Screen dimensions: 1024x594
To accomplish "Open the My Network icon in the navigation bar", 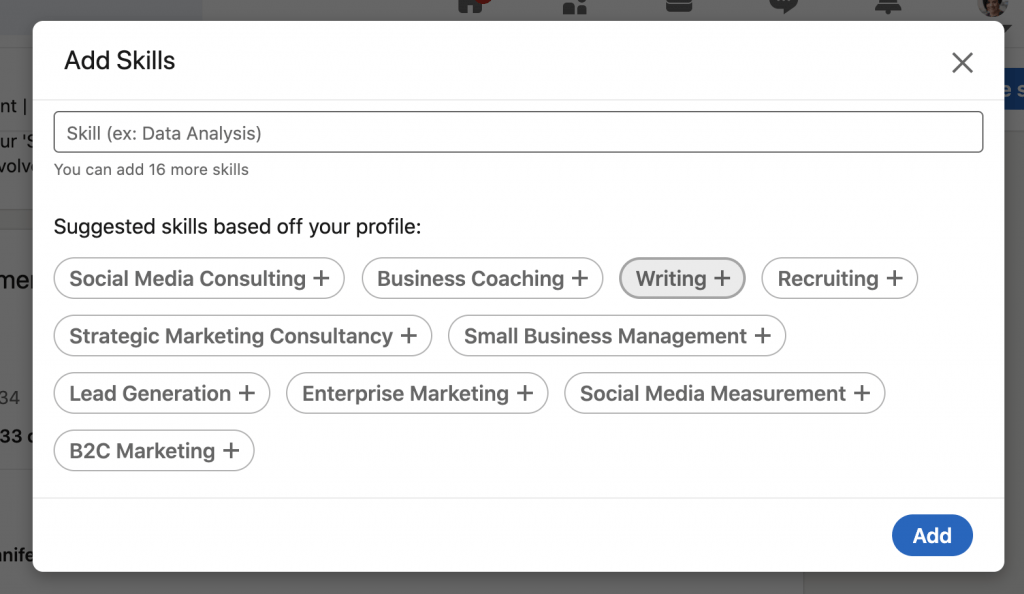I will 575,8.
